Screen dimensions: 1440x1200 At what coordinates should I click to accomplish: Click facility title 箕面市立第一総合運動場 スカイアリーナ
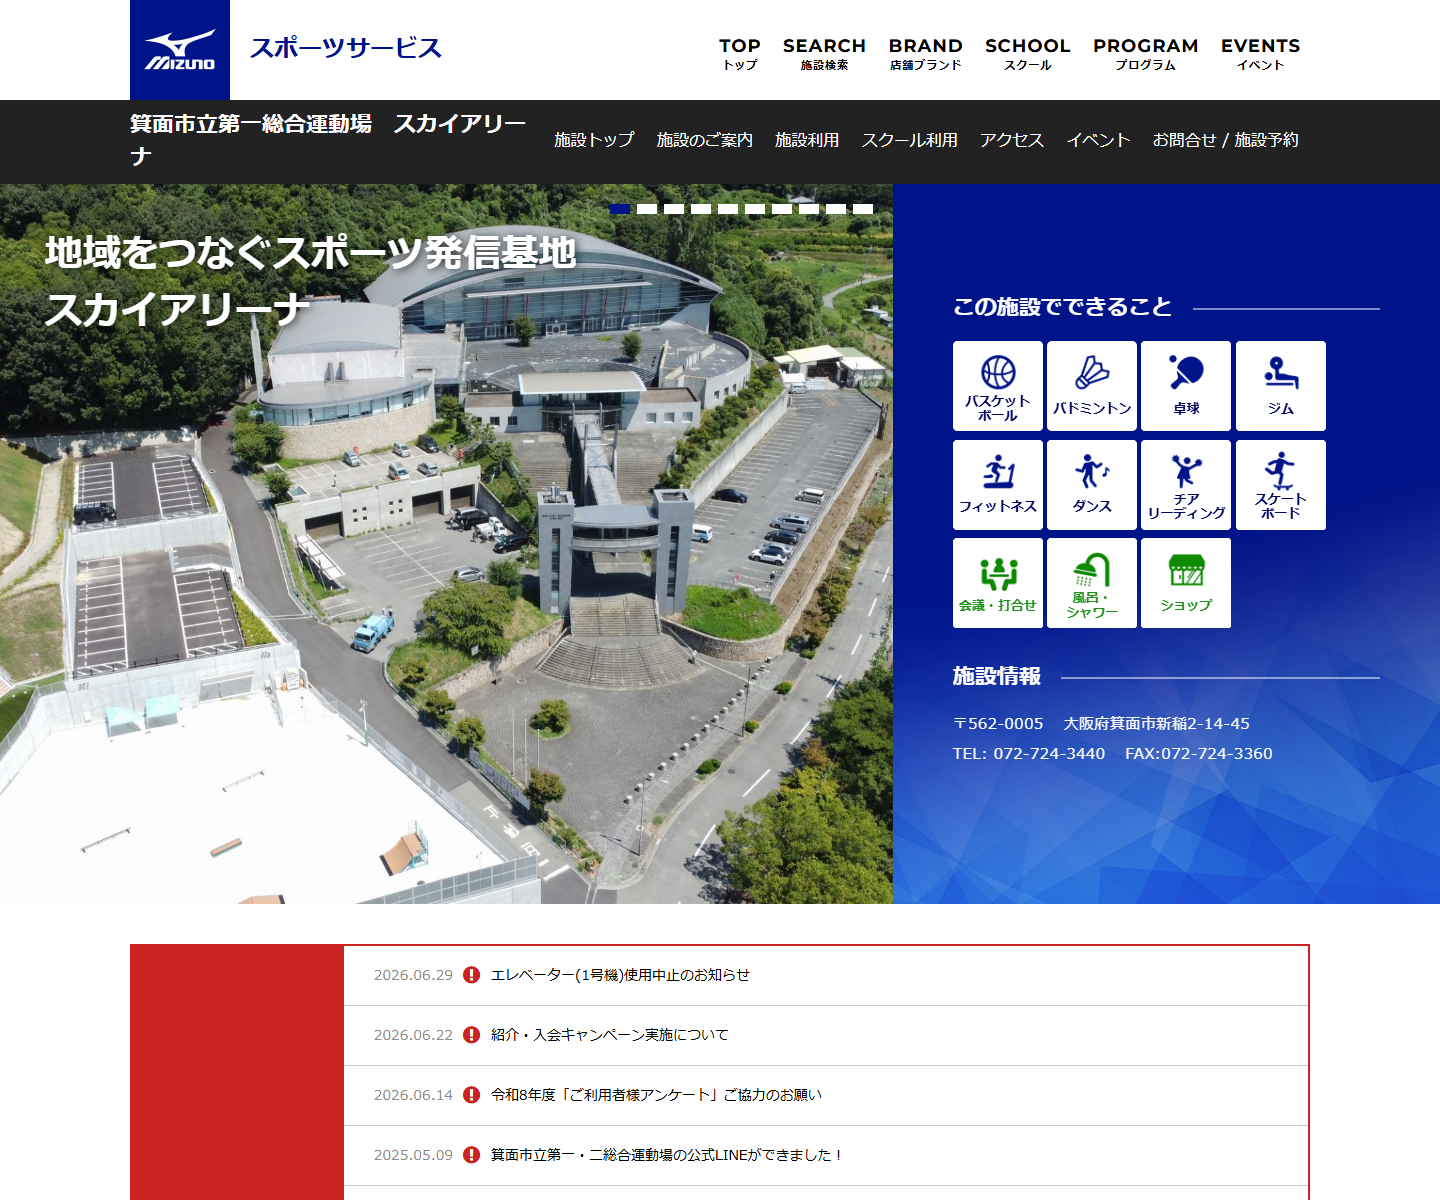point(328,140)
